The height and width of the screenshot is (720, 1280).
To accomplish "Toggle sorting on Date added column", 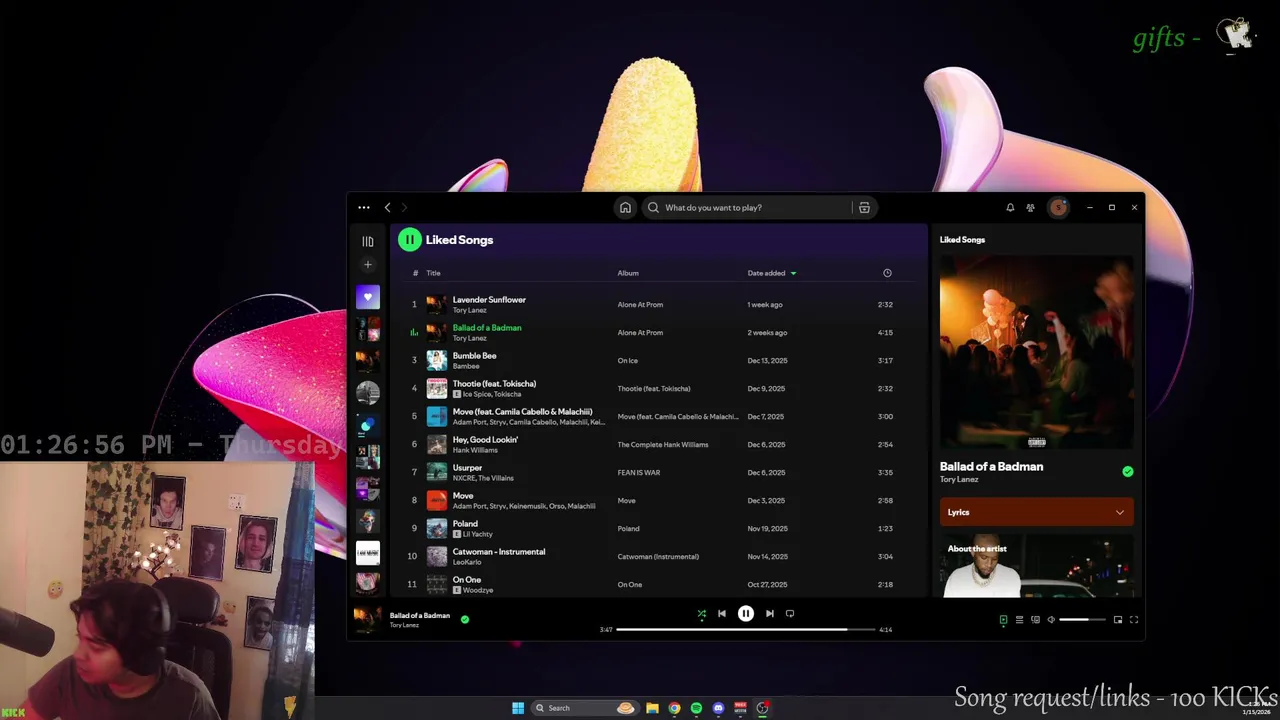I will 771,273.
